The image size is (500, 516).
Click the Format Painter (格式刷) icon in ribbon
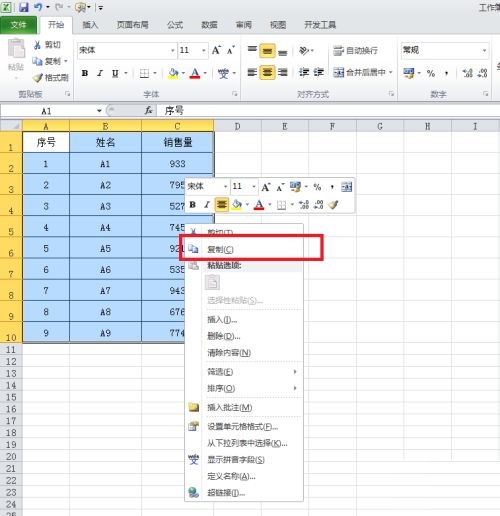point(38,78)
